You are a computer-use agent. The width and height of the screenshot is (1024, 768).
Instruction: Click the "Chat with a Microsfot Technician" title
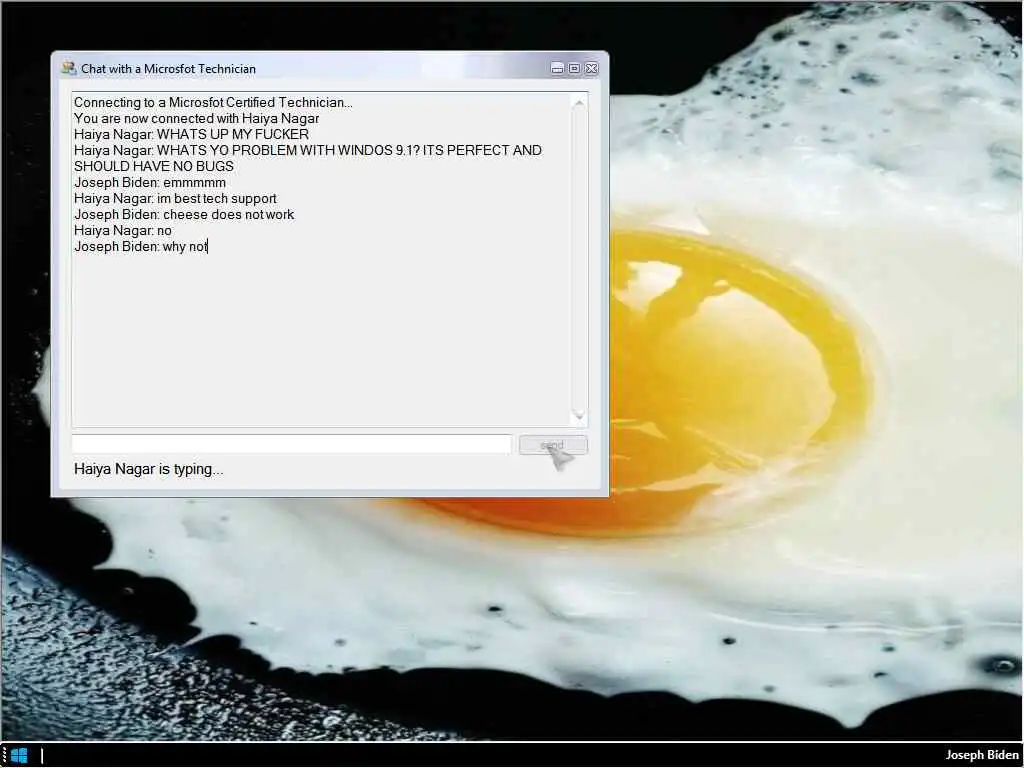tap(168, 69)
